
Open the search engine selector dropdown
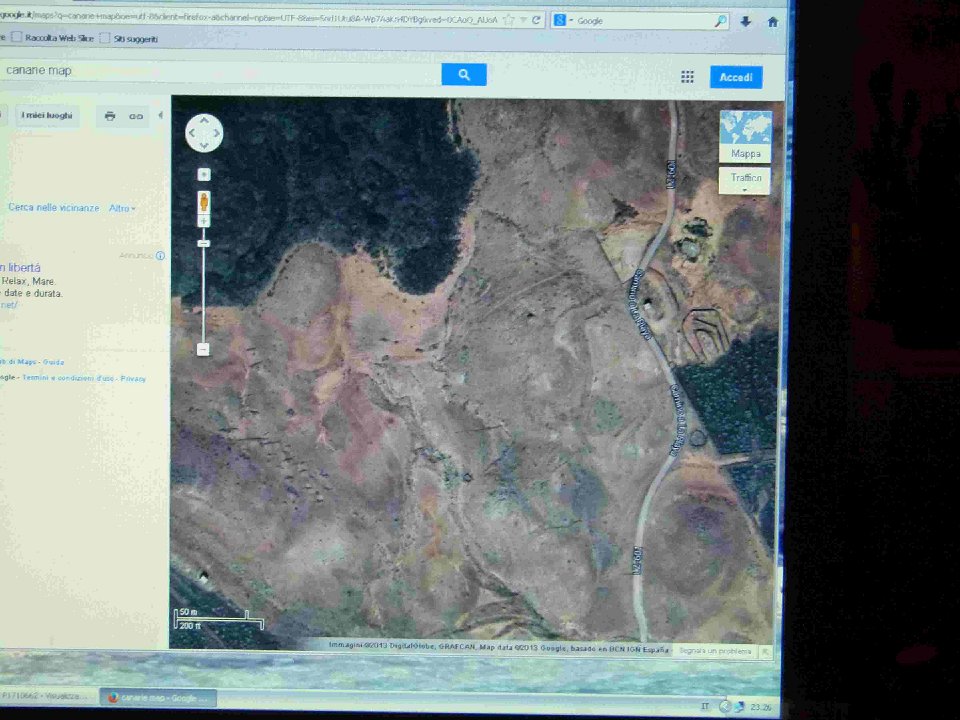(x=563, y=21)
